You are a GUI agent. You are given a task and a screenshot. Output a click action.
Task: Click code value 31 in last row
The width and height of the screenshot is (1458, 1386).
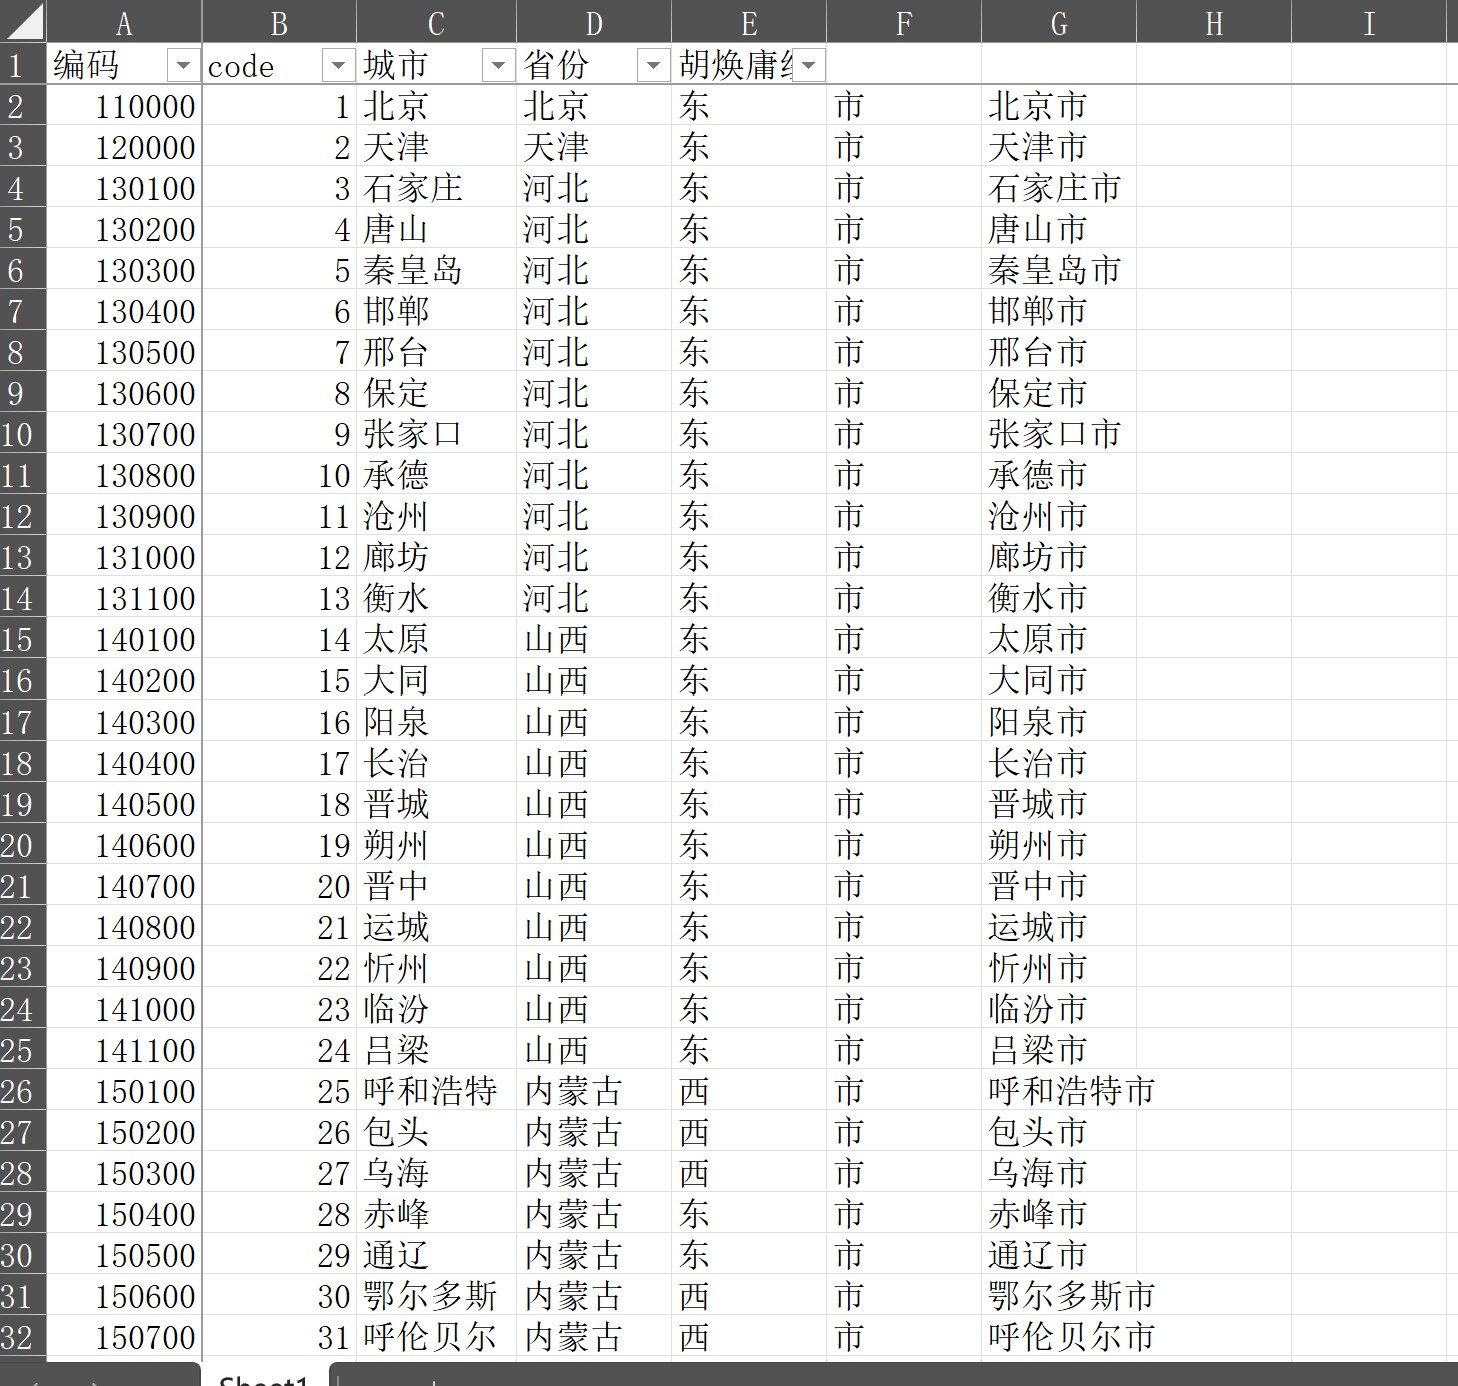(x=279, y=1337)
